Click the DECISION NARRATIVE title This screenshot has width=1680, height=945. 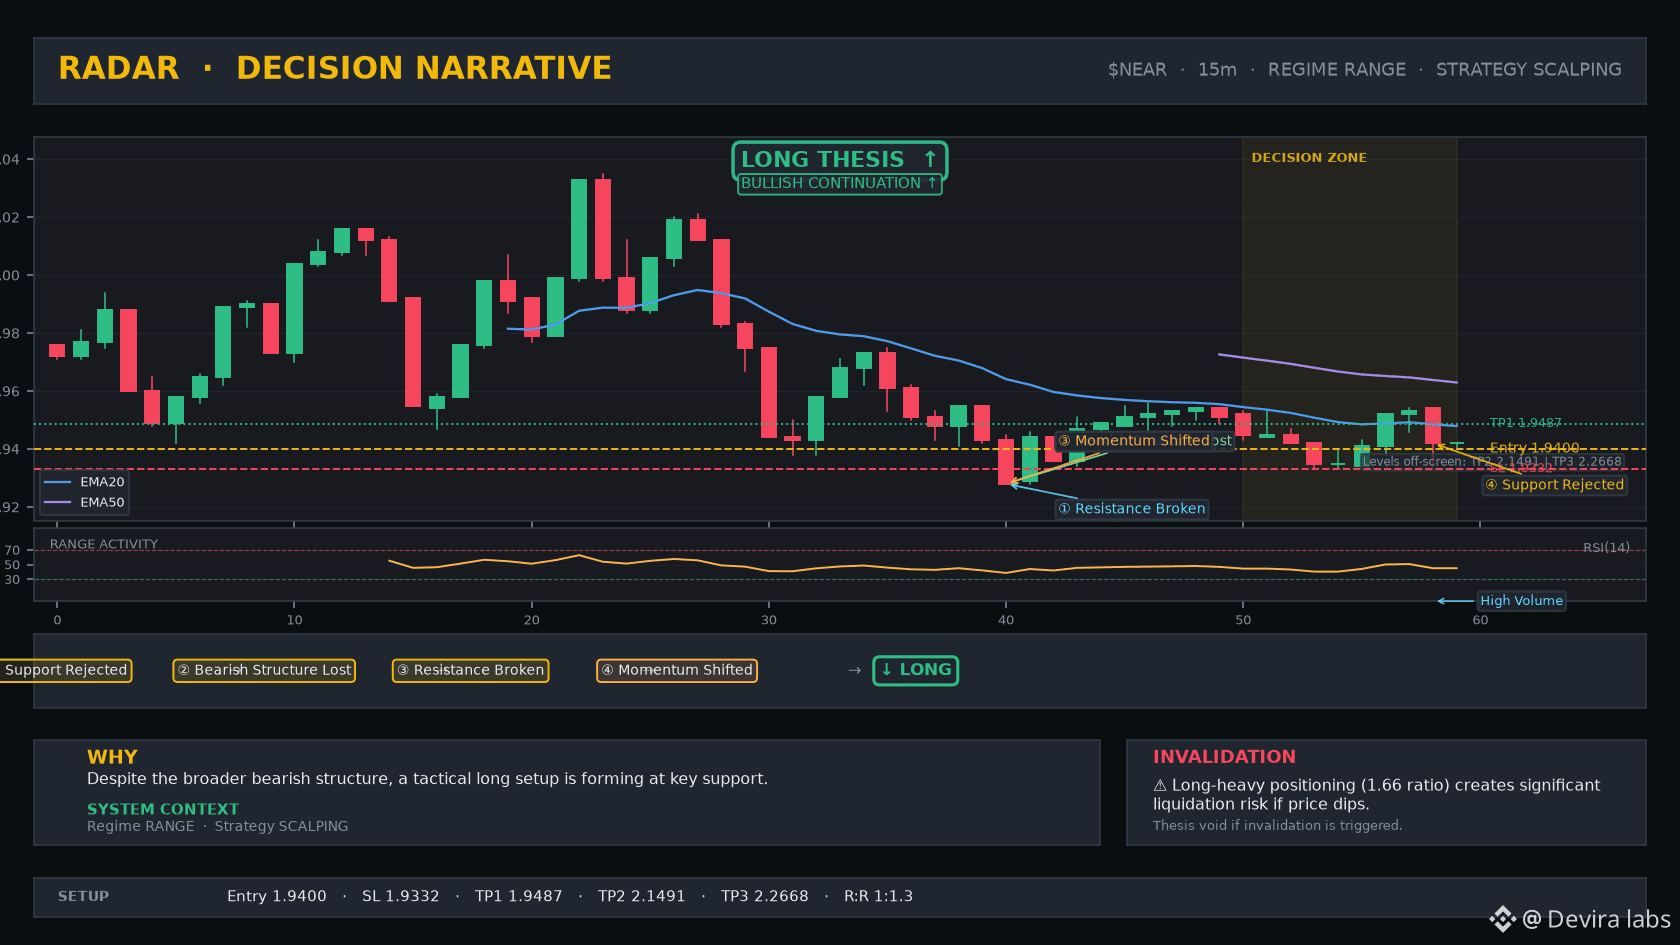click(x=424, y=68)
